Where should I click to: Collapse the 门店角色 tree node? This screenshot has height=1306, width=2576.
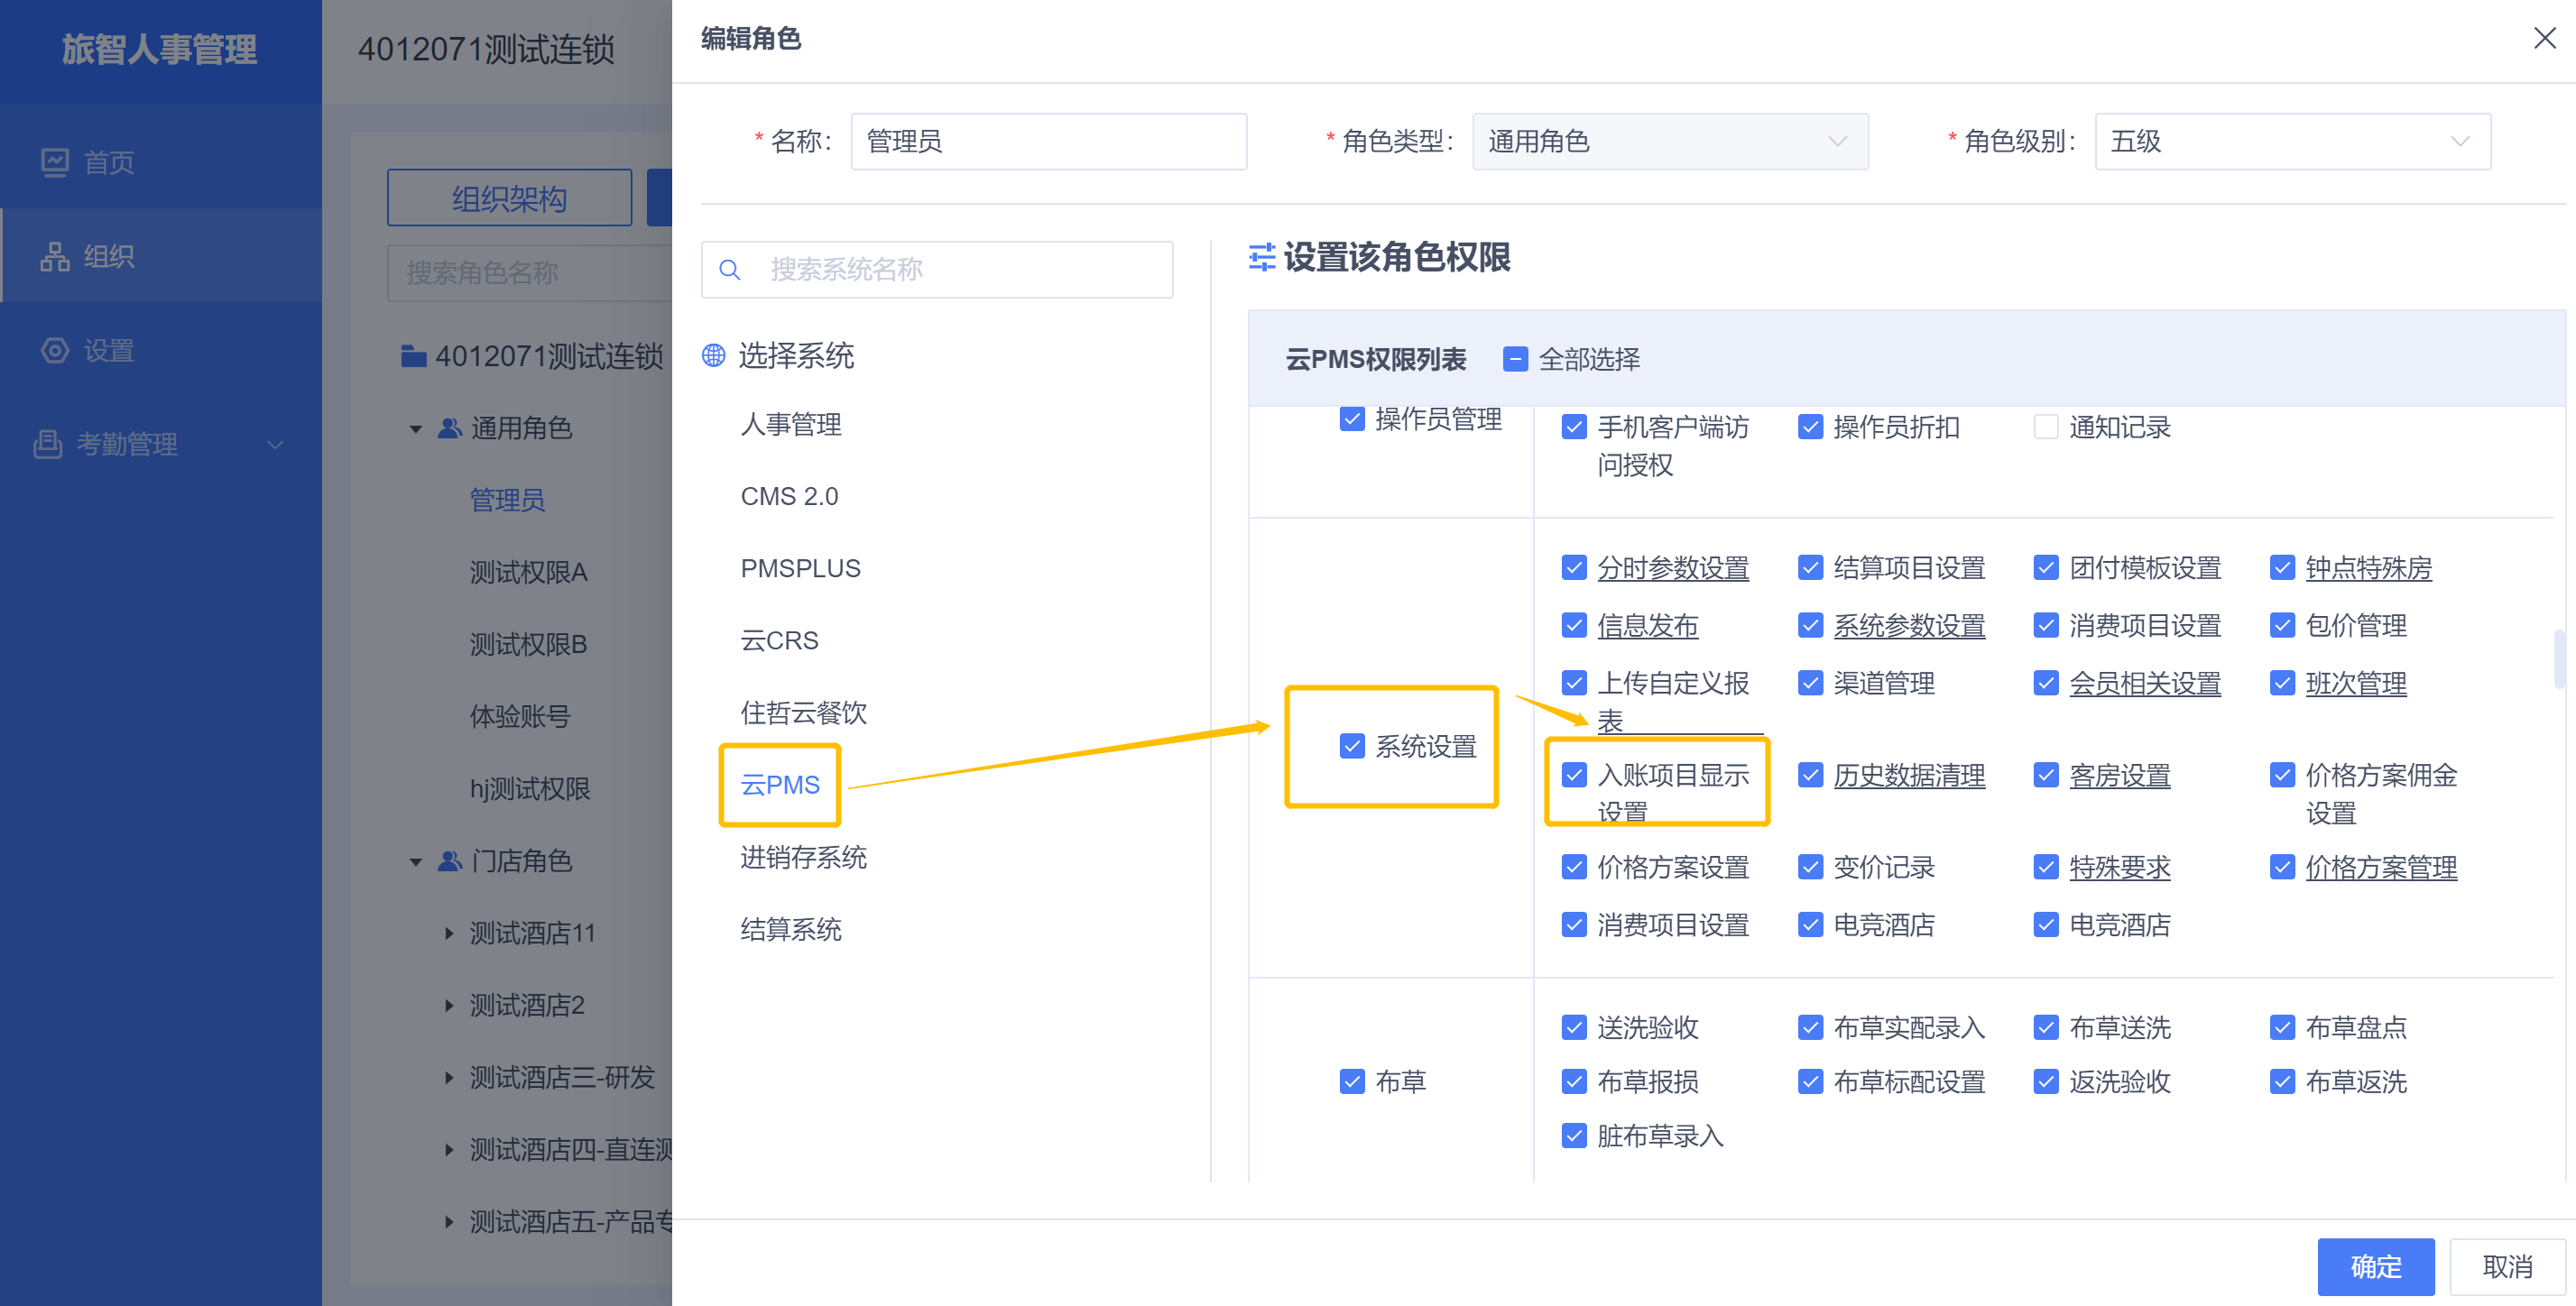[416, 862]
